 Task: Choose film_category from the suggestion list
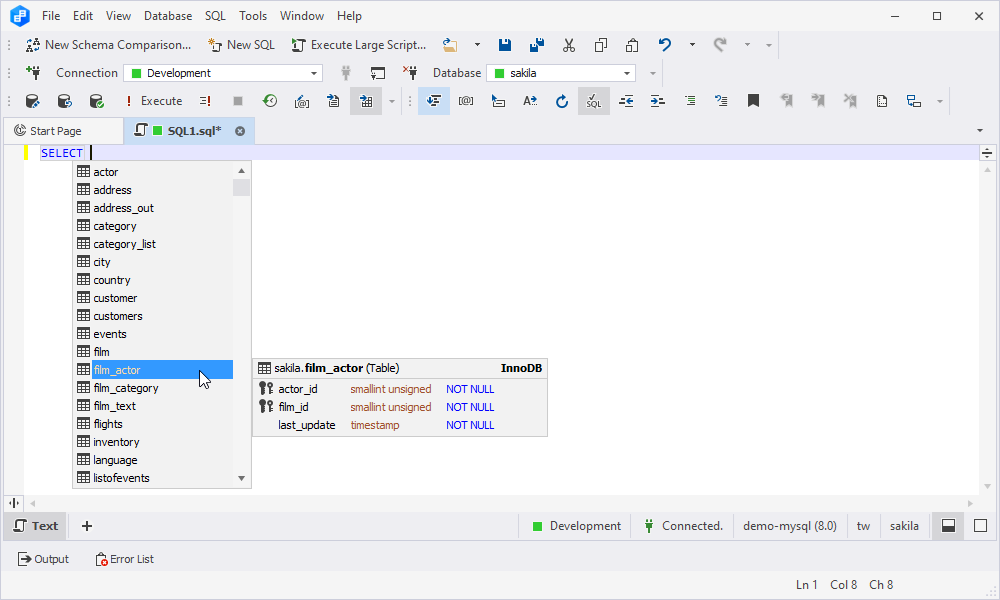tap(154, 388)
